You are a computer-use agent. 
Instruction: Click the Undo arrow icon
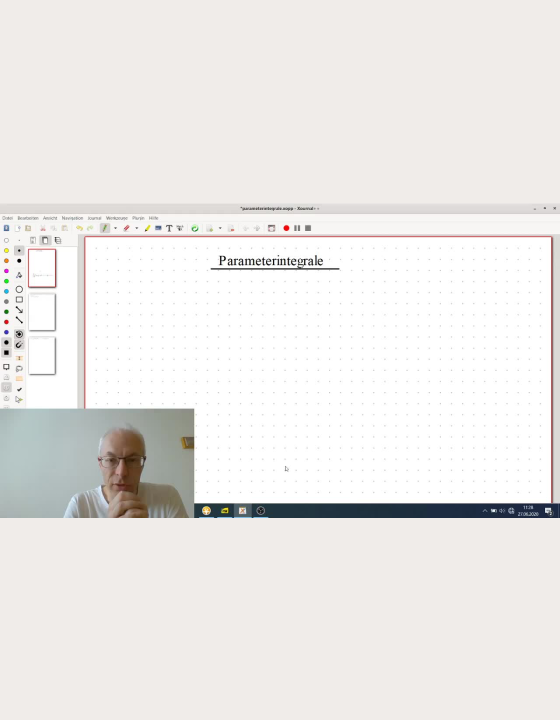coord(79,228)
